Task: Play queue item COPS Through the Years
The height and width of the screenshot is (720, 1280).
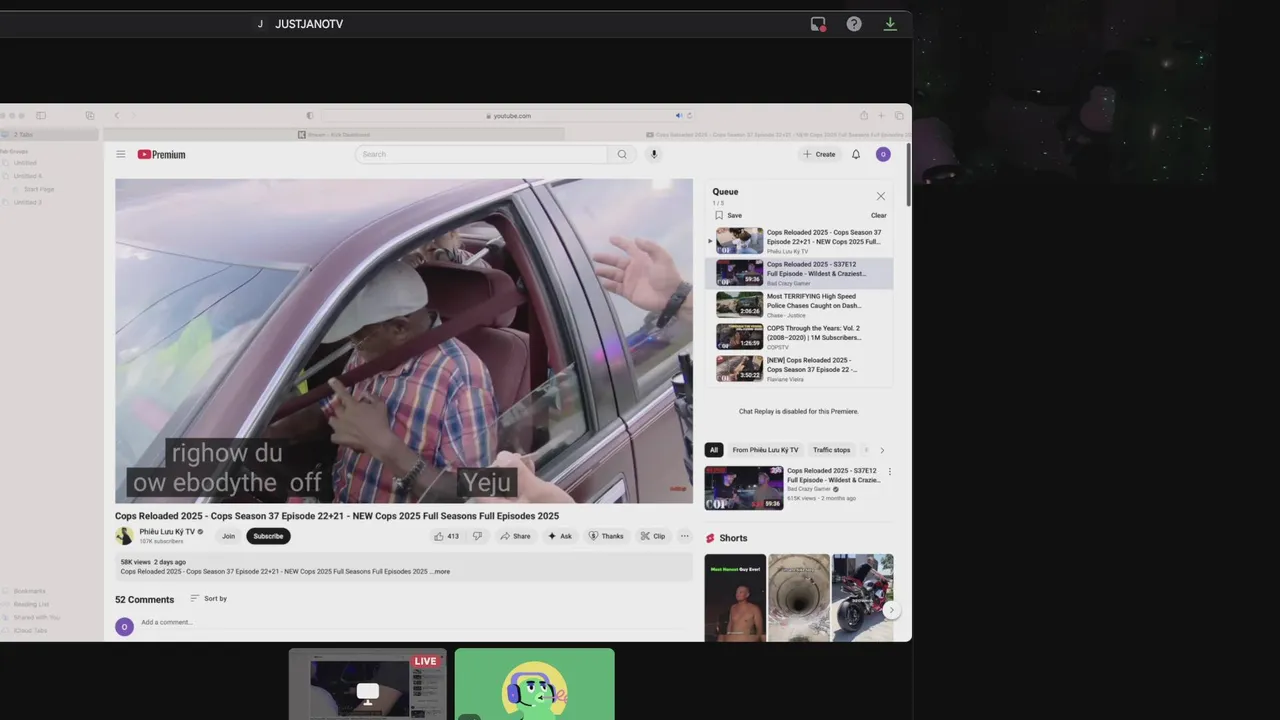Action: [x=800, y=337]
